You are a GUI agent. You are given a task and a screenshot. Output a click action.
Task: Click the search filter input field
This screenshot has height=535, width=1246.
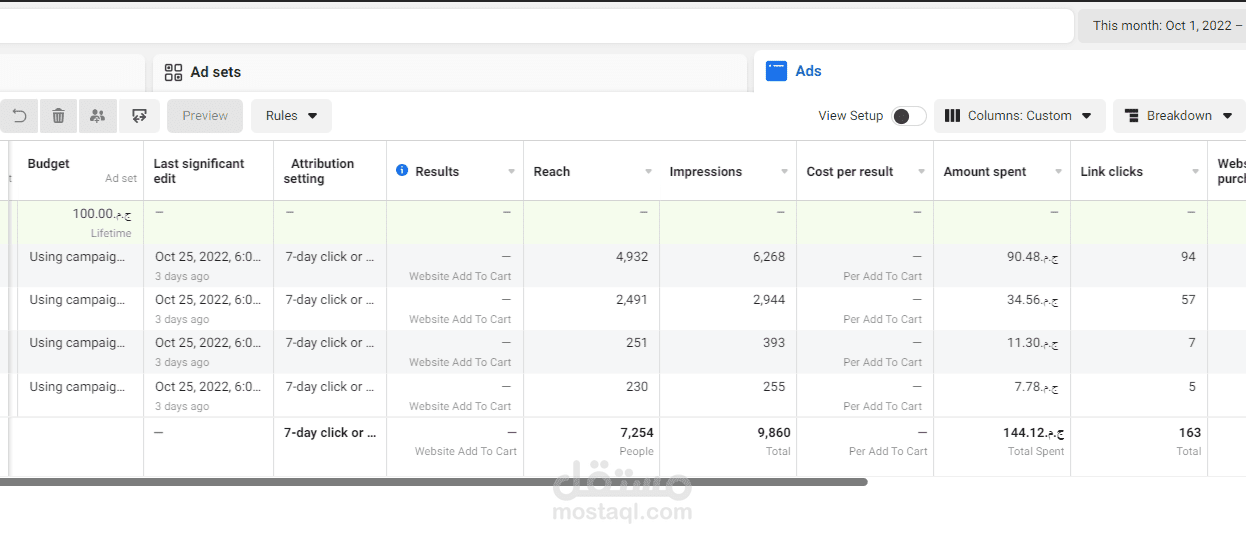pos(536,26)
